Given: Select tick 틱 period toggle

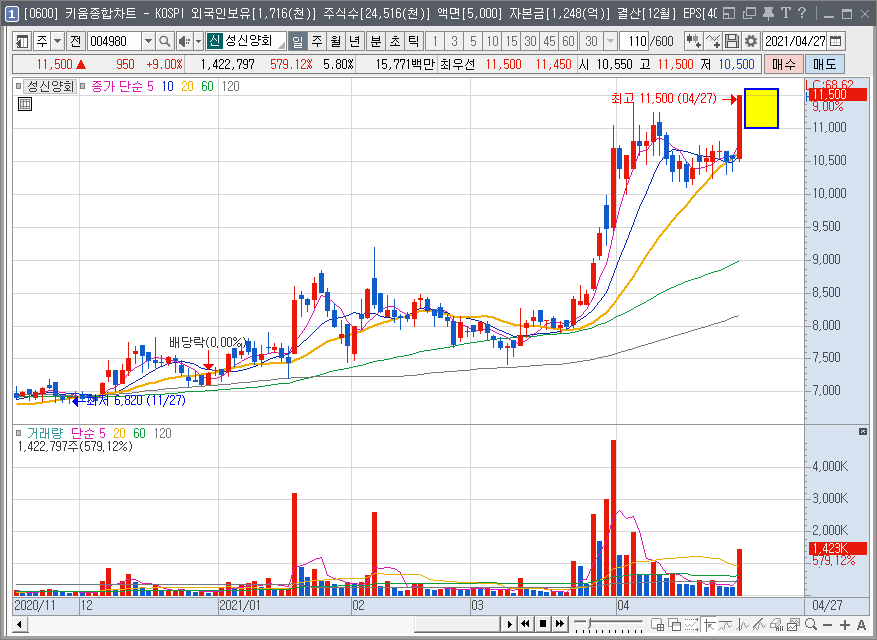Looking at the screenshot, I should [413, 41].
